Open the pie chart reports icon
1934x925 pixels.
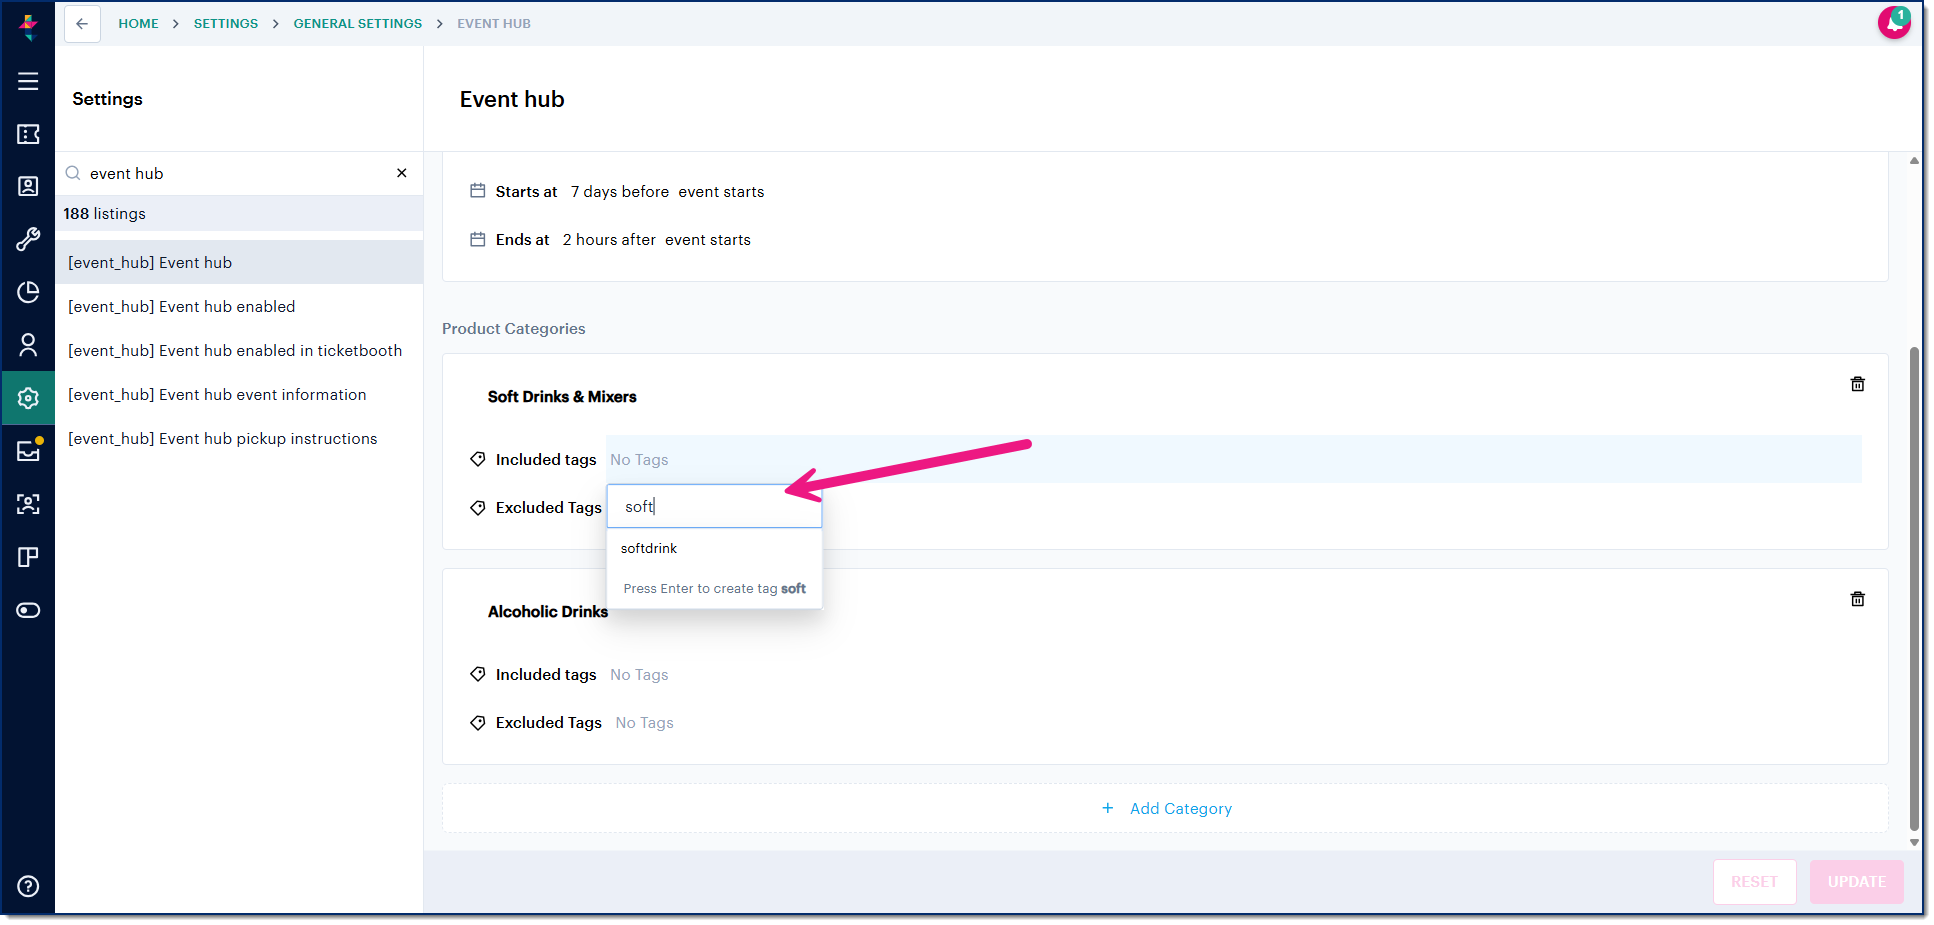(x=28, y=292)
